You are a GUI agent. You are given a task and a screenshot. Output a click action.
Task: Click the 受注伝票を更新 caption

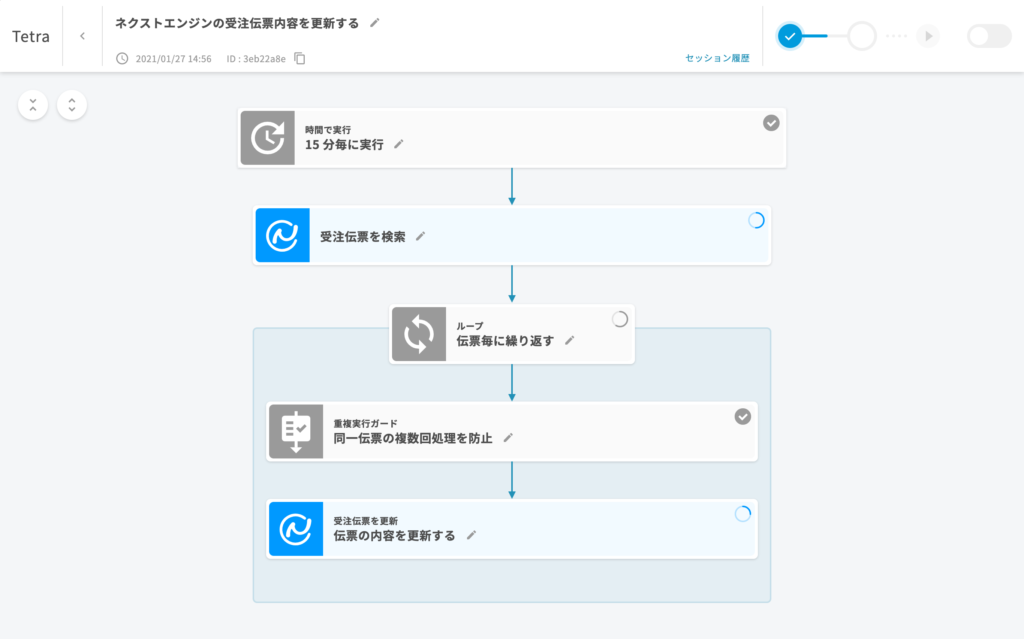point(365,521)
